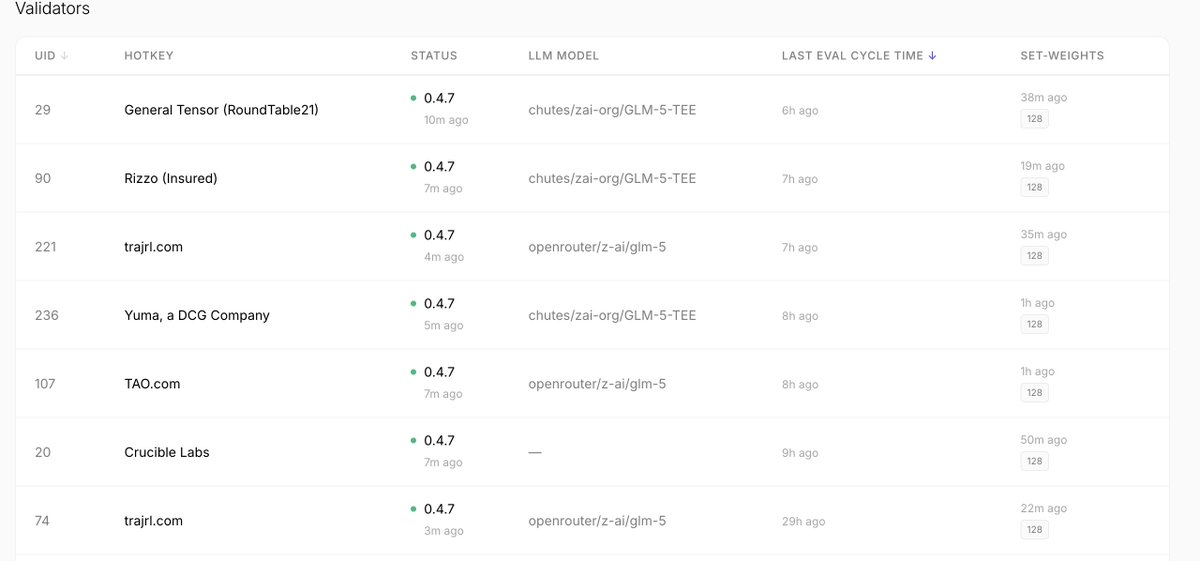This screenshot has height=561, width=1200.
Task: Click the 128 badge in General Tensor row
Action: (x=1034, y=119)
